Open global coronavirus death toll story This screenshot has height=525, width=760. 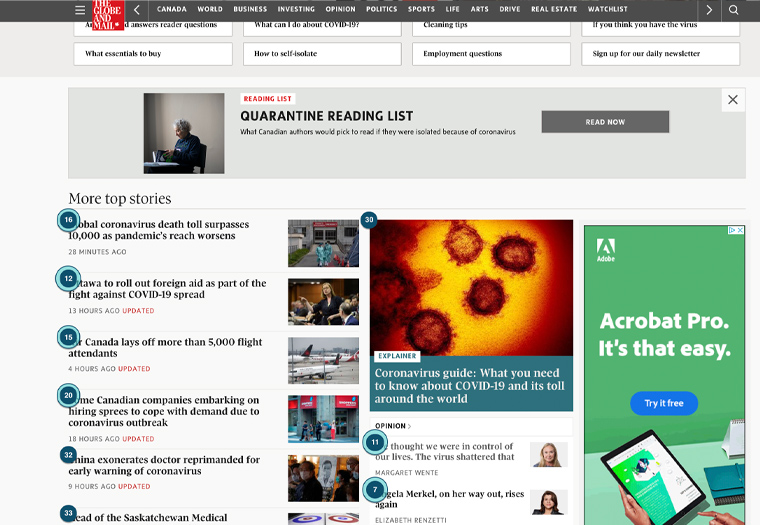(158, 230)
